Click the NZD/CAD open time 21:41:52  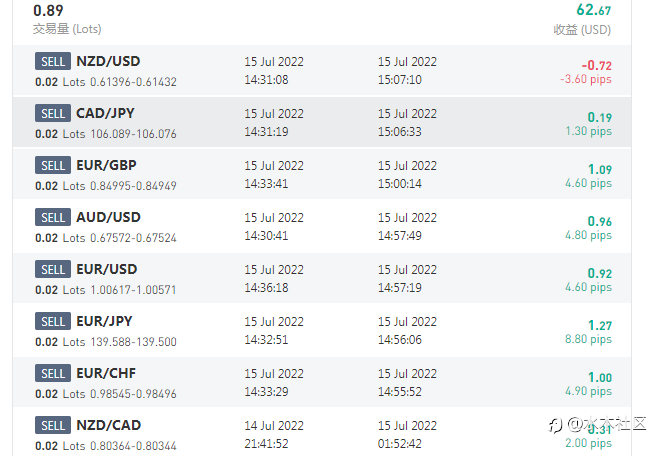point(266,444)
